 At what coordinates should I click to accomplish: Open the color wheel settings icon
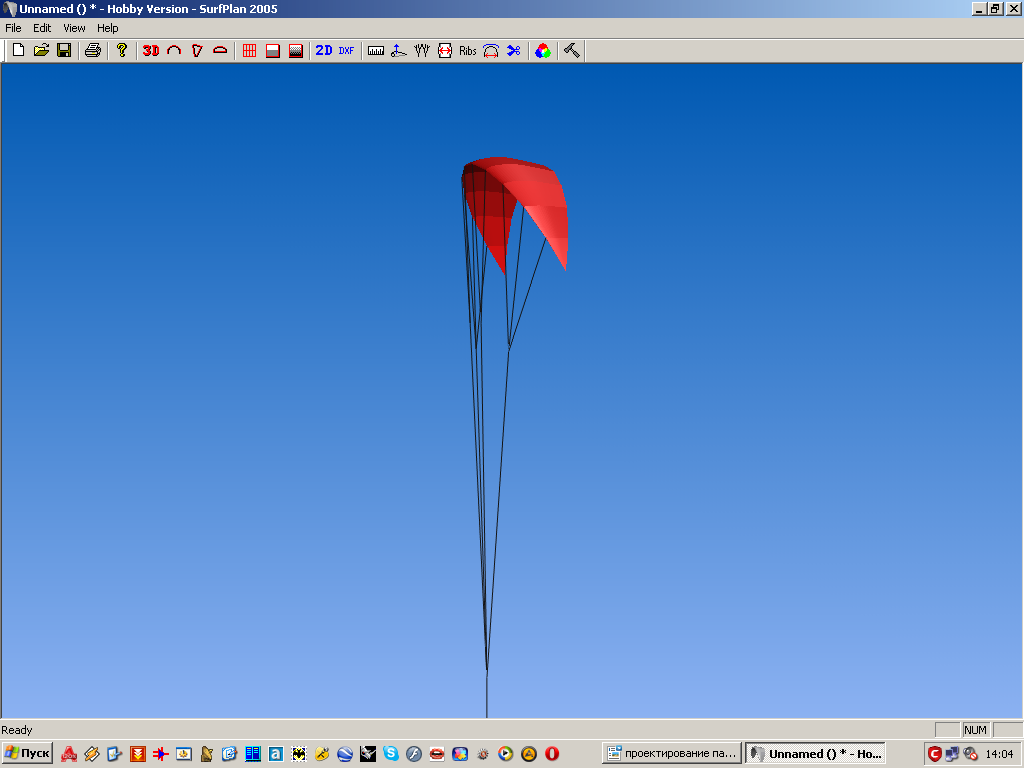click(x=542, y=50)
